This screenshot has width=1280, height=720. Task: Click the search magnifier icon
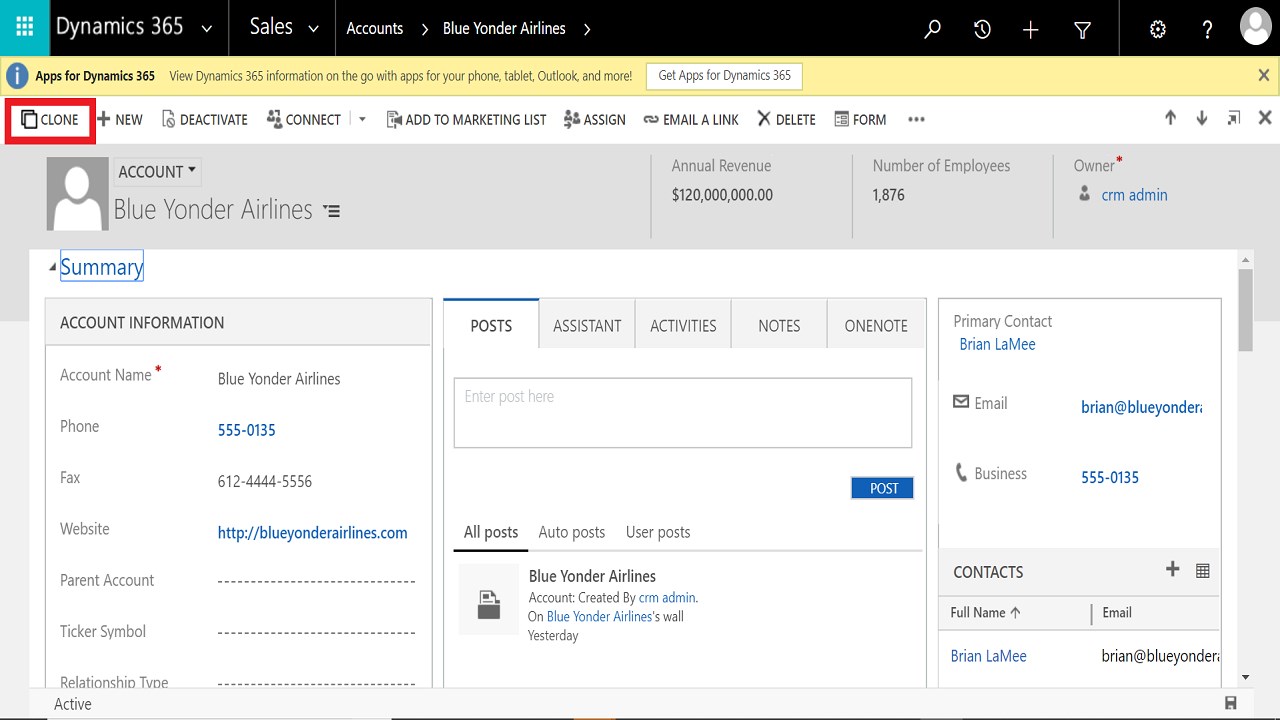932,29
